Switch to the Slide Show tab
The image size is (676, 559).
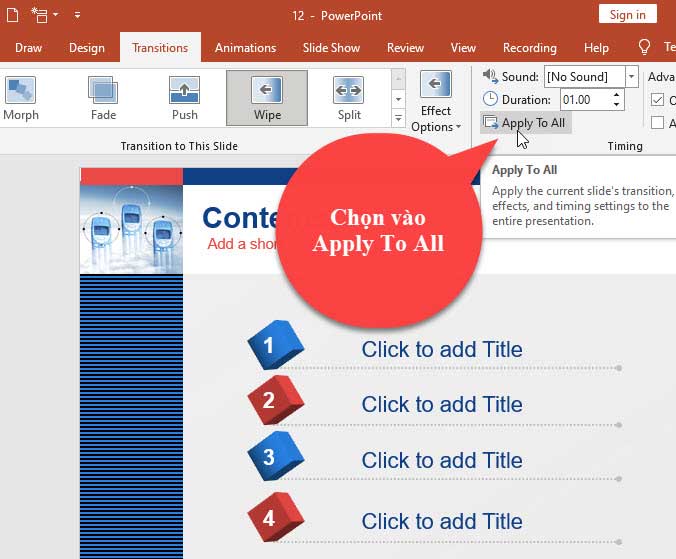point(331,47)
